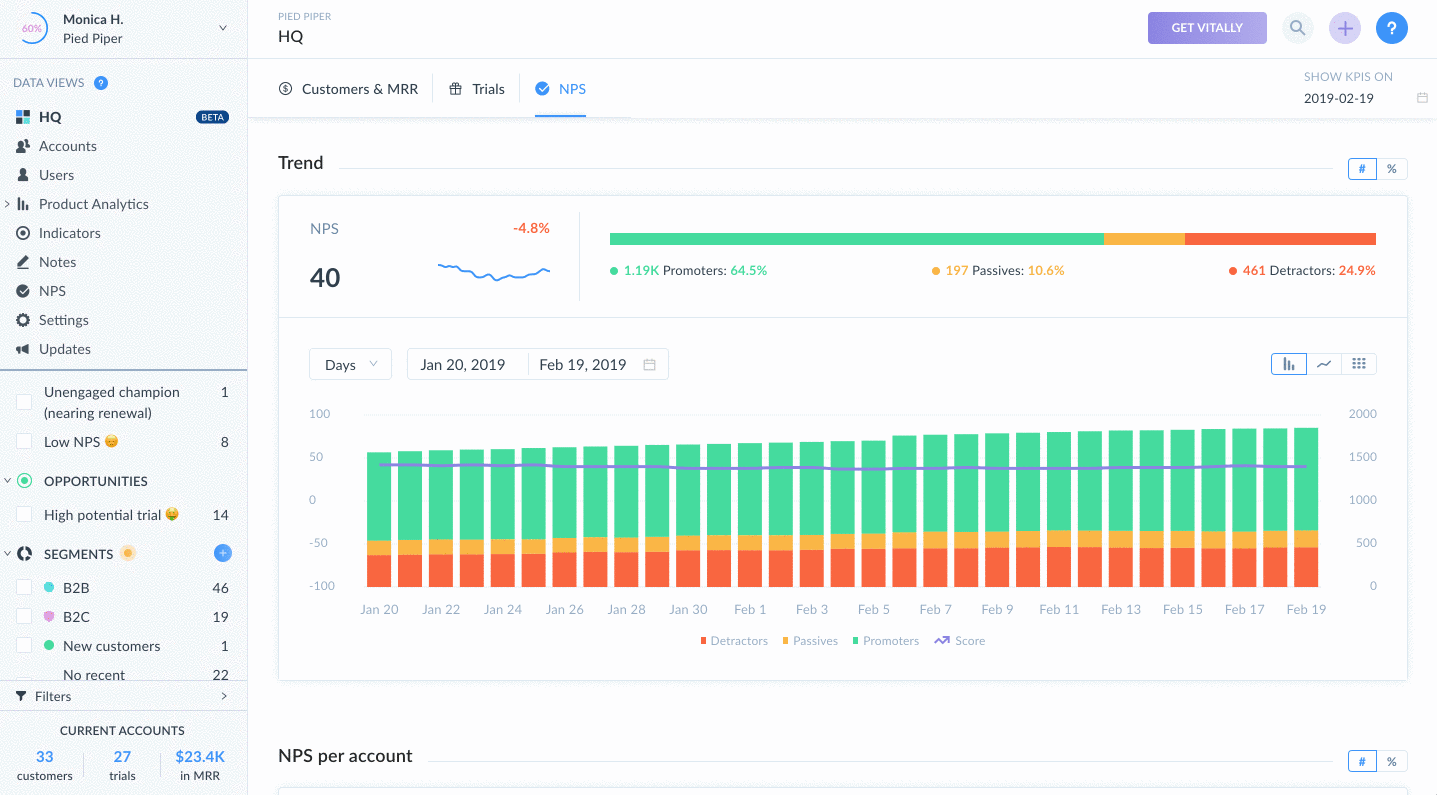
Task: Toggle Detractors legend item
Action: tap(734, 641)
